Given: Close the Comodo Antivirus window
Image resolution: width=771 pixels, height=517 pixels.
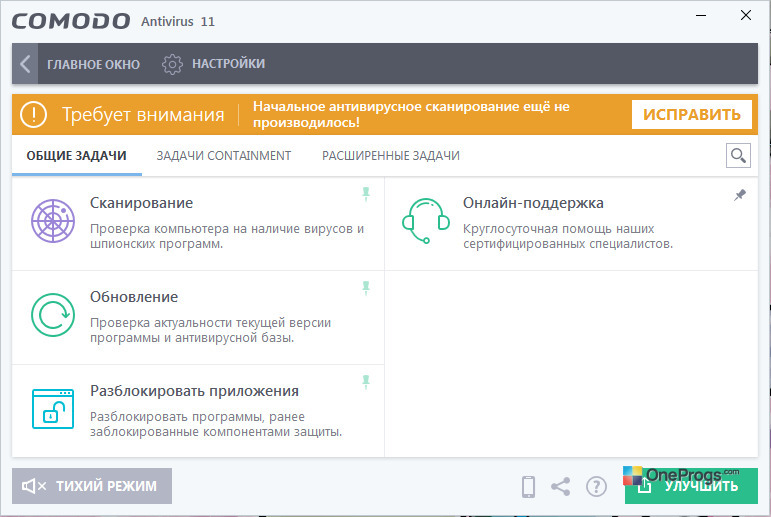Looking at the screenshot, I should click(746, 16).
